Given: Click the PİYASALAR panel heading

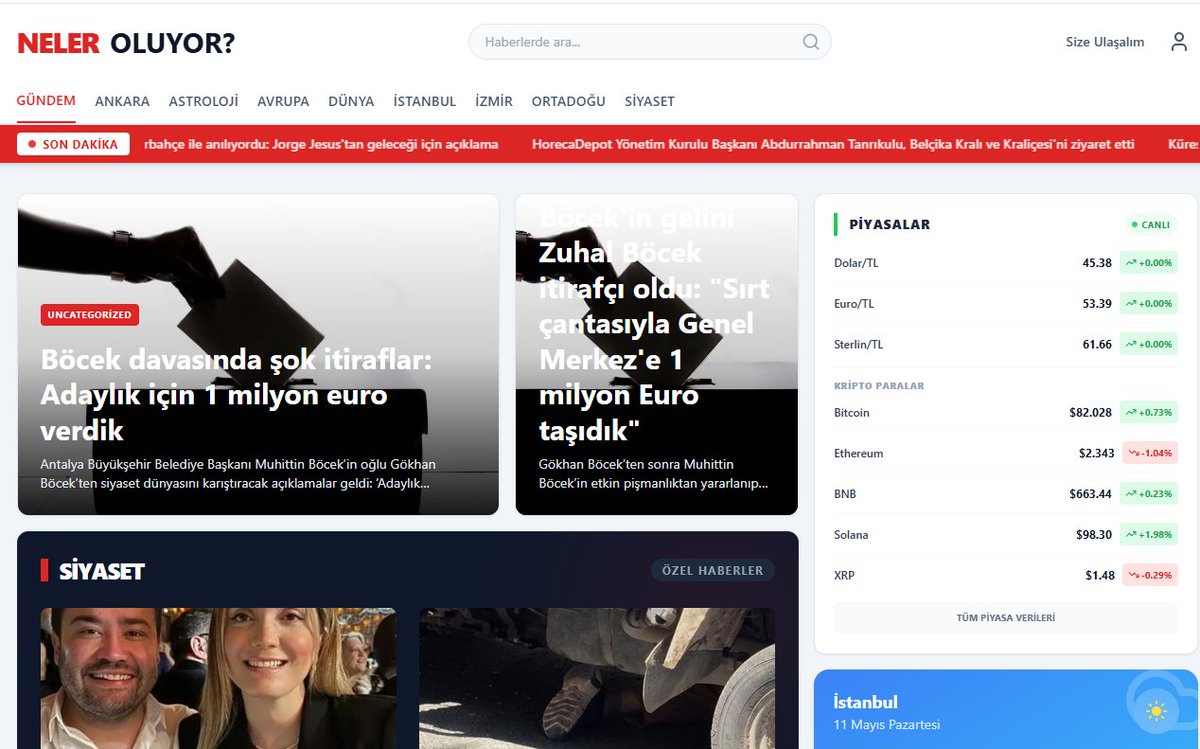Looking at the screenshot, I should [x=889, y=225].
